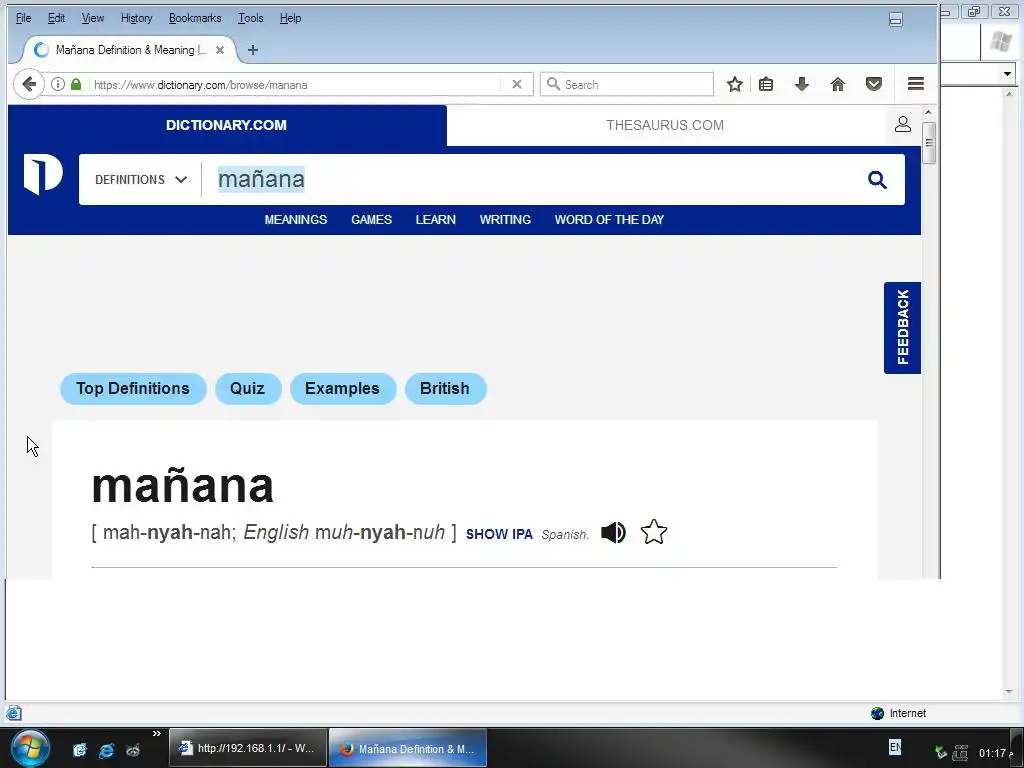Image resolution: width=1024 pixels, height=768 pixels.
Task: Go to the Firefox home page icon
Action: coord(838,84)
